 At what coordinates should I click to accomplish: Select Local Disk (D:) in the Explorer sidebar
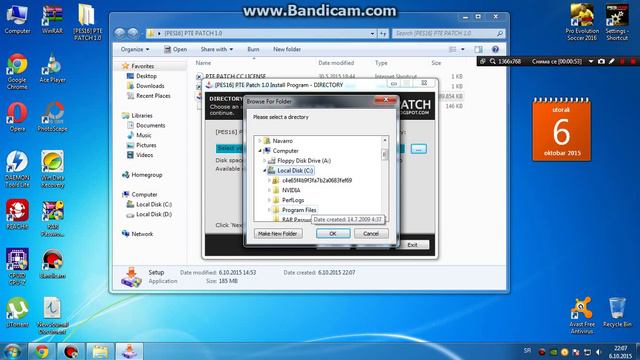tap(154, 214)
